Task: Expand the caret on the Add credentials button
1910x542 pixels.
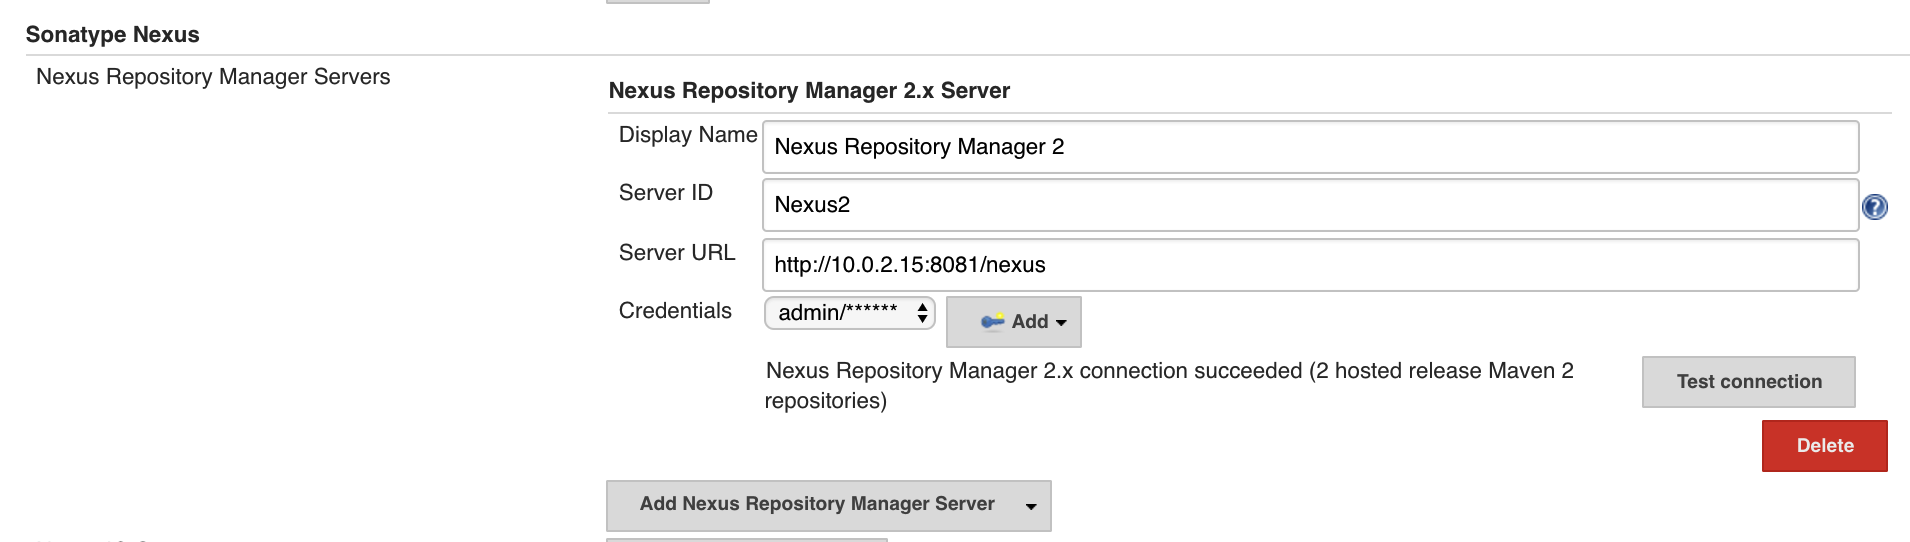Action: [1061, 322]
